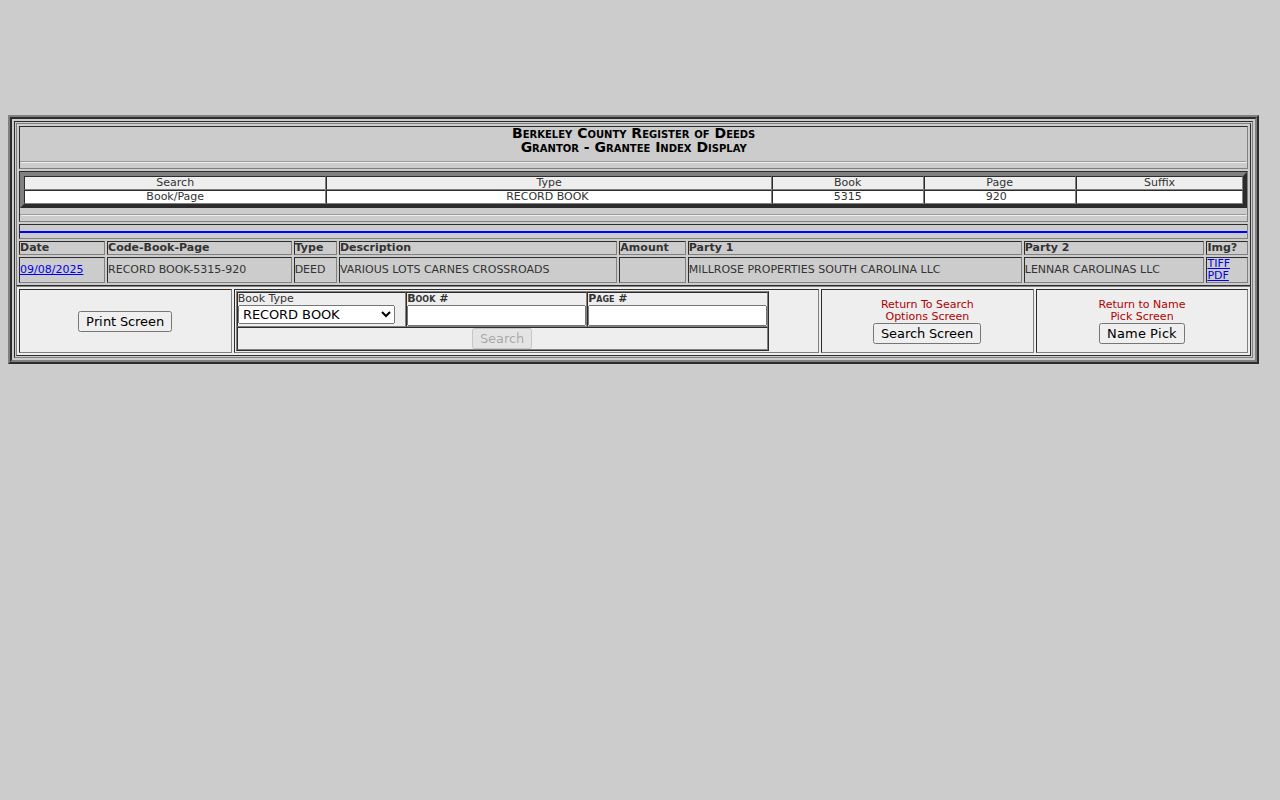
Task: Click the Page value 920
Action: pos(996,197)
